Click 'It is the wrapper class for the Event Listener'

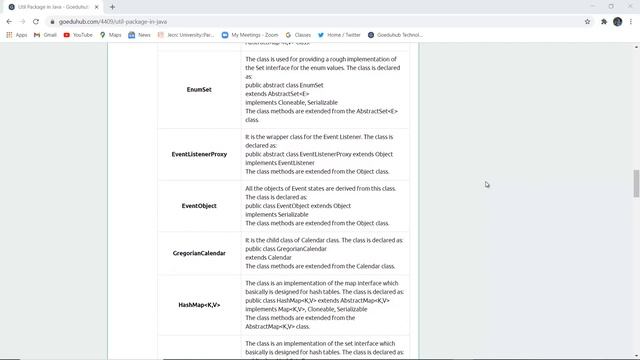coord(303,137)
